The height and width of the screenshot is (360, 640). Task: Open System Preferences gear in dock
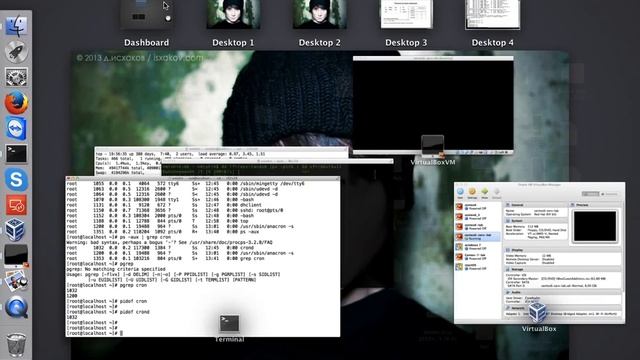coord(16,77)
